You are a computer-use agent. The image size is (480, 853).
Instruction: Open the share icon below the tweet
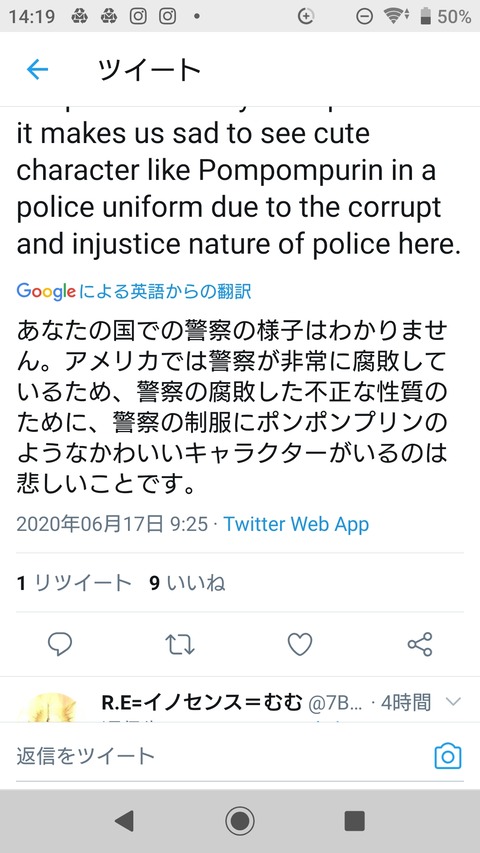point(420,645)
